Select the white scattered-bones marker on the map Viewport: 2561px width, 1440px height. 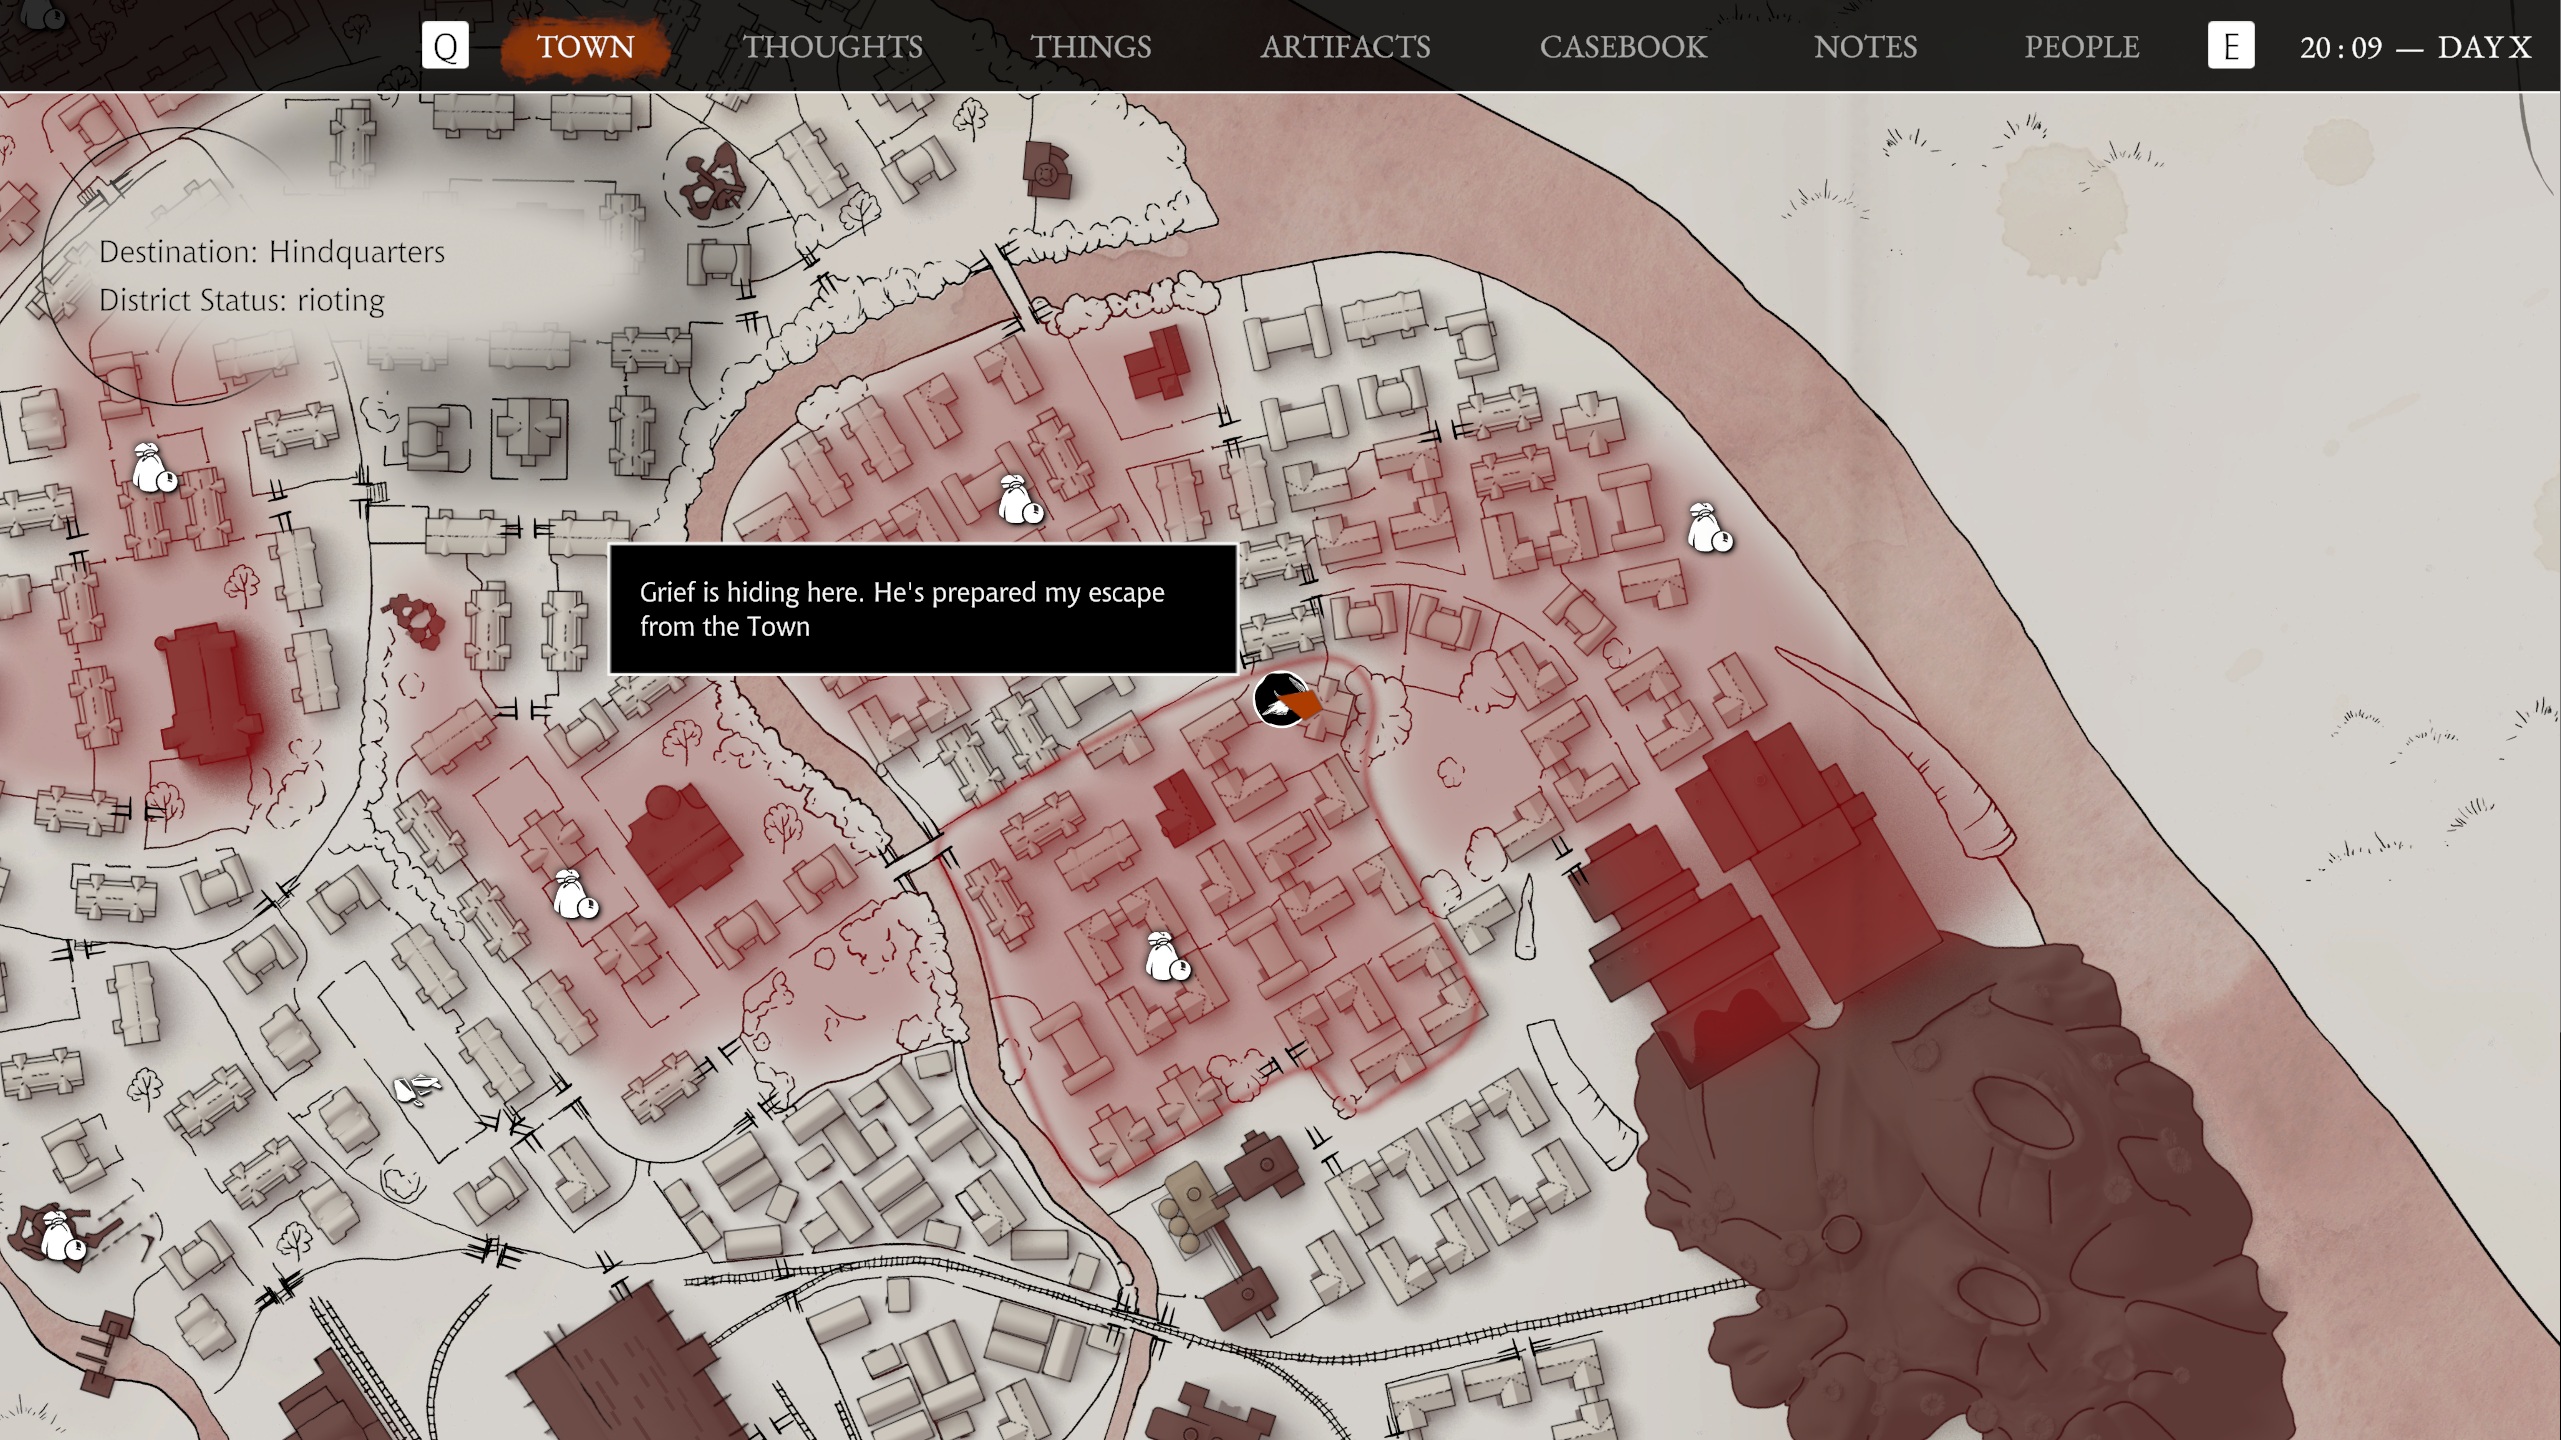click(x=417, y=1088)
